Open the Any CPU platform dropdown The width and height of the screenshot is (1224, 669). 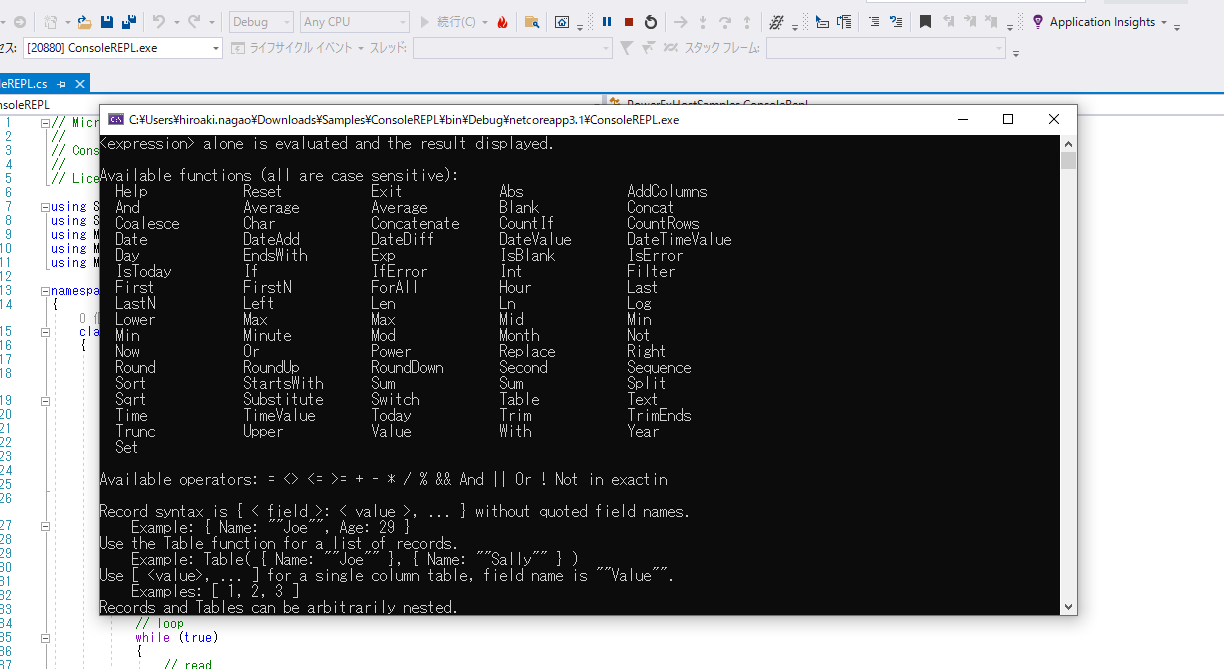click(x=355, y=22)
